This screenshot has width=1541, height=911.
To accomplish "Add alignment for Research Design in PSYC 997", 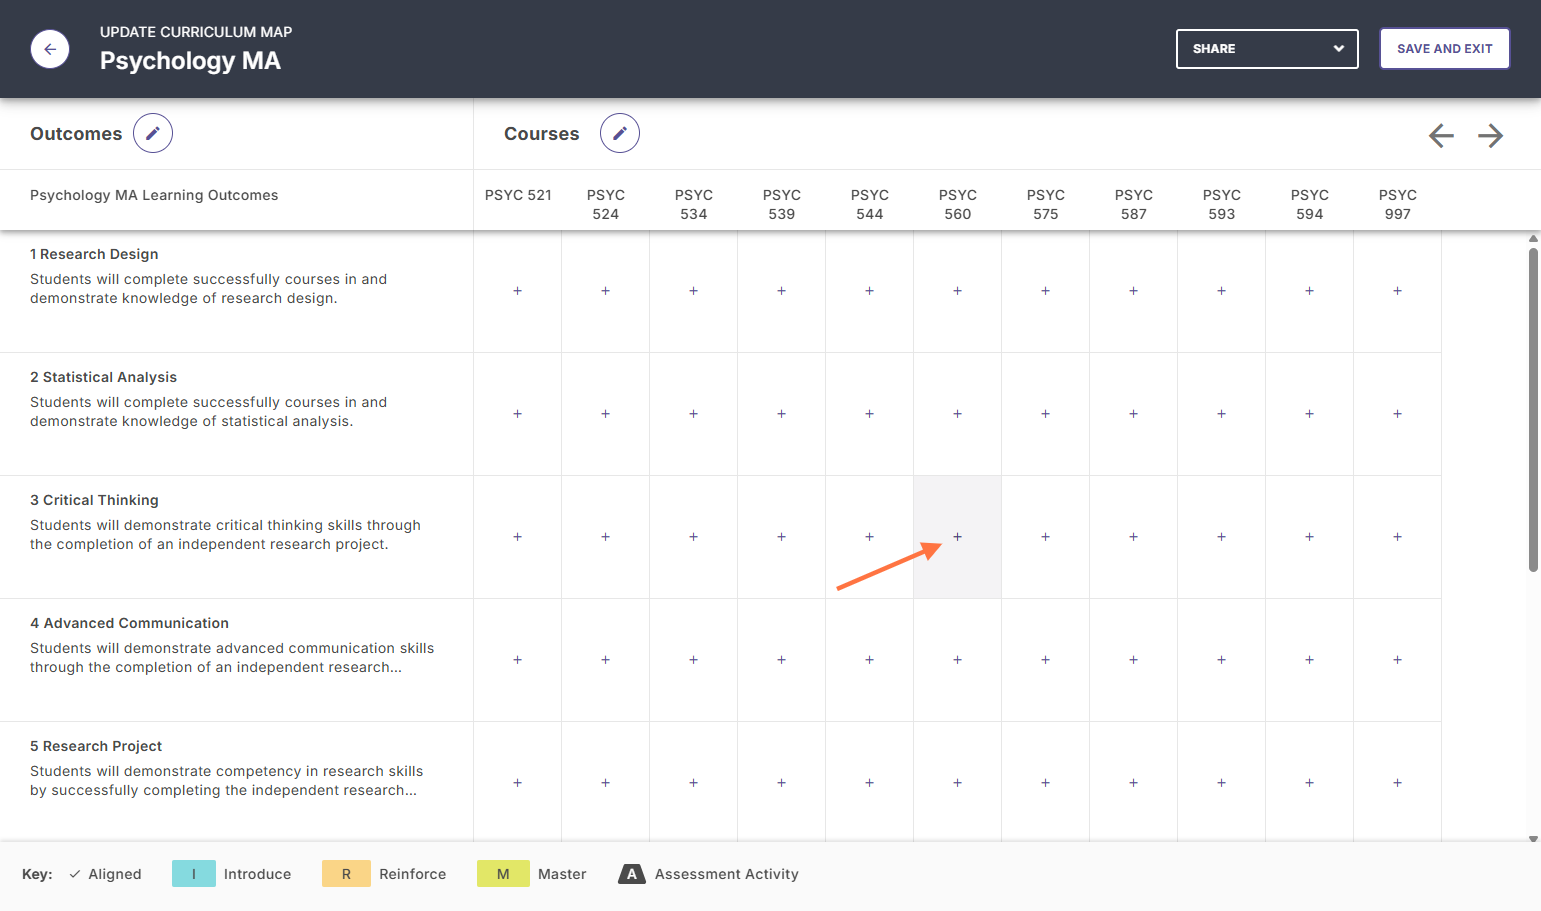I will (1398, 291).
